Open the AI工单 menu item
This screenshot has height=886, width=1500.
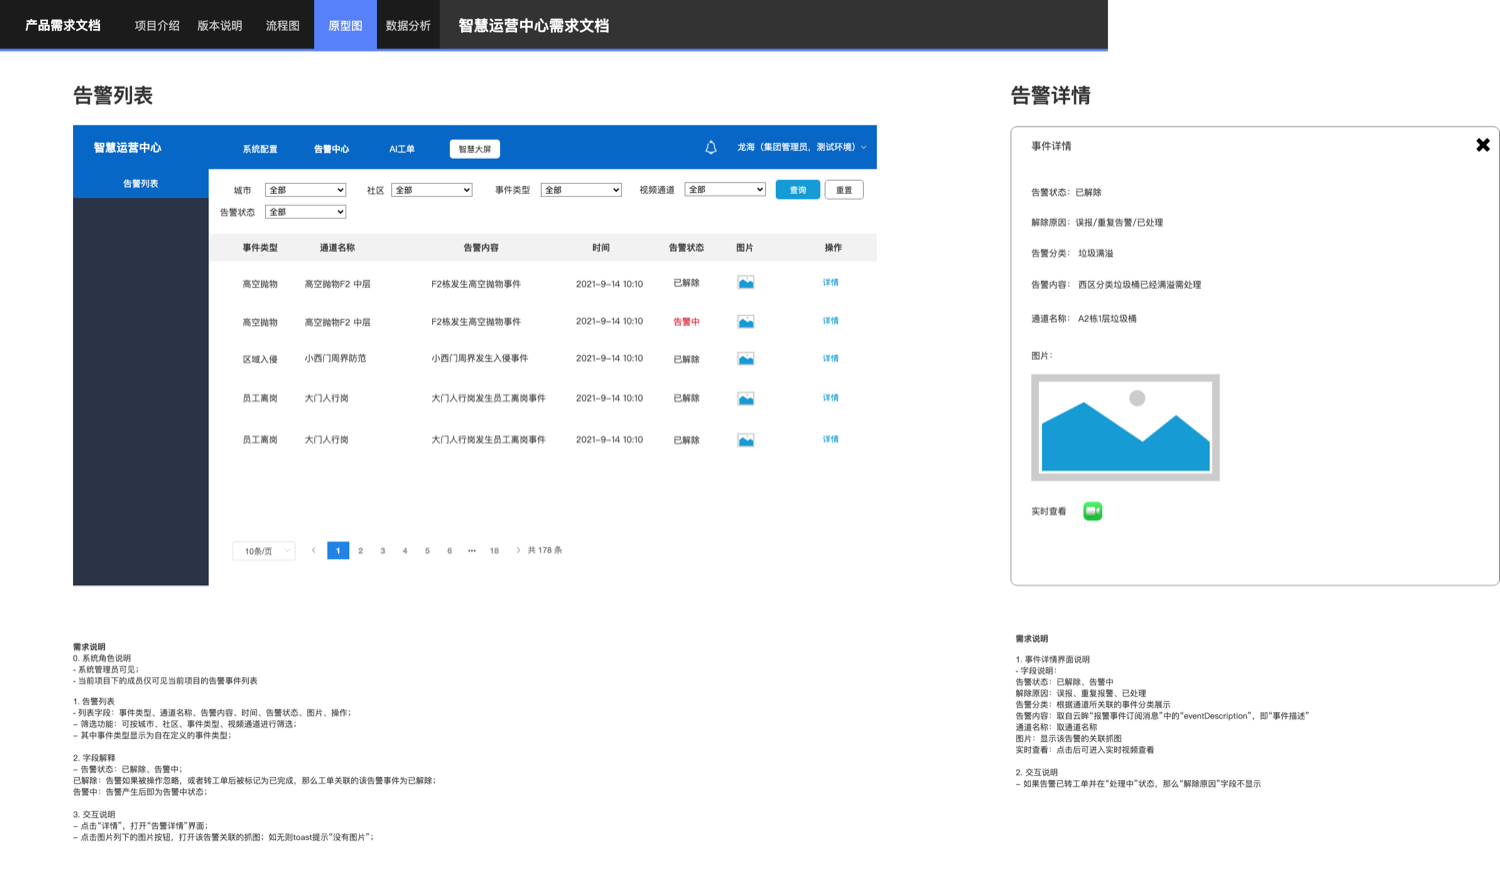point(402,149)
